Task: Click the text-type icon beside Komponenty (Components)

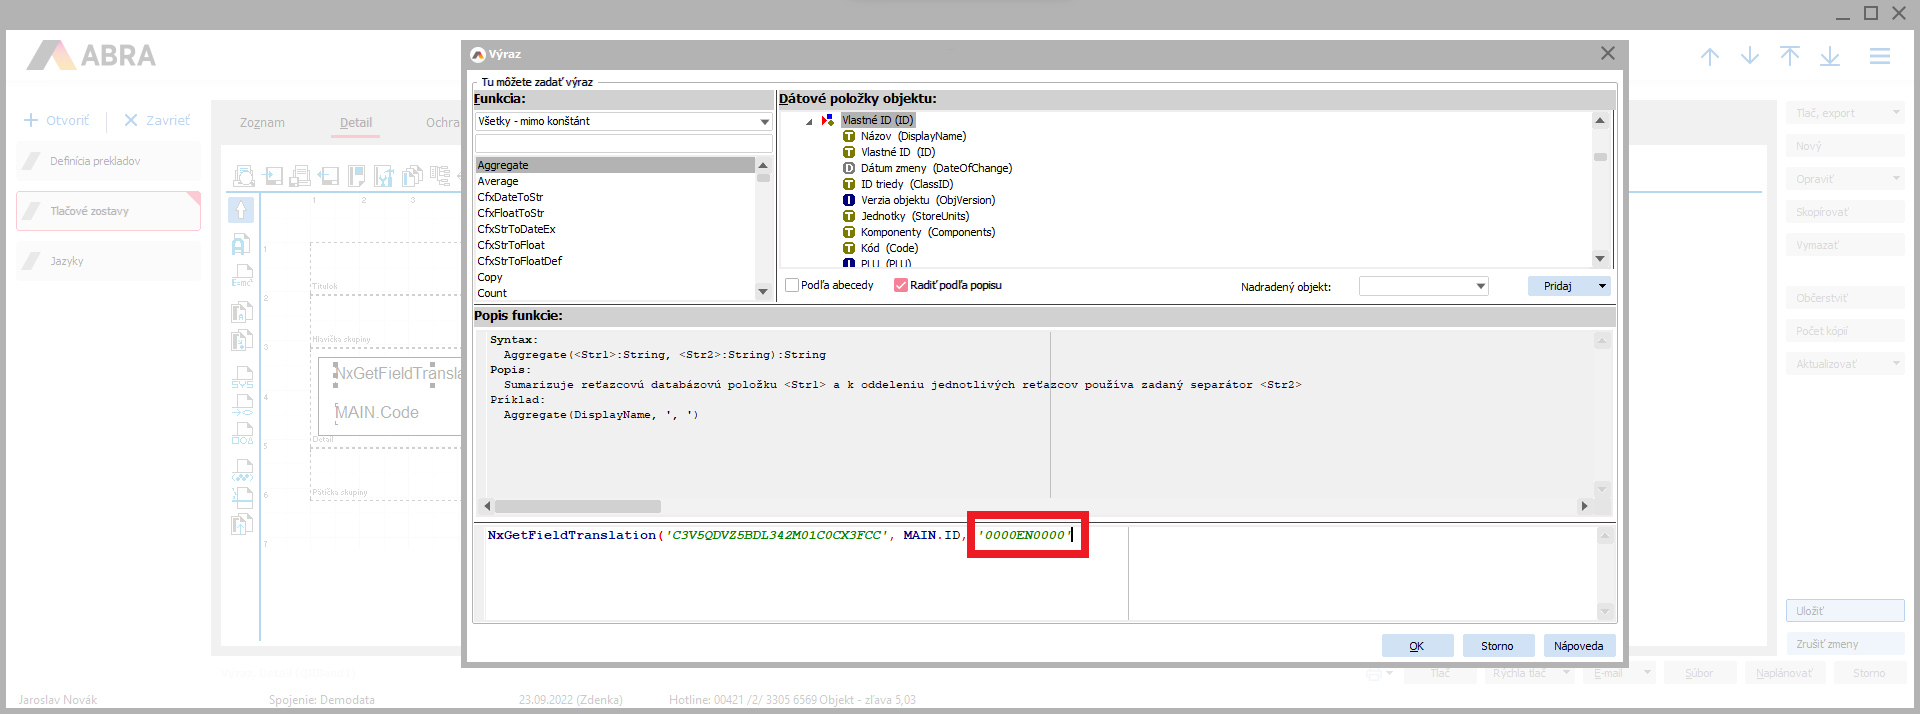Action: pos(849,232)
